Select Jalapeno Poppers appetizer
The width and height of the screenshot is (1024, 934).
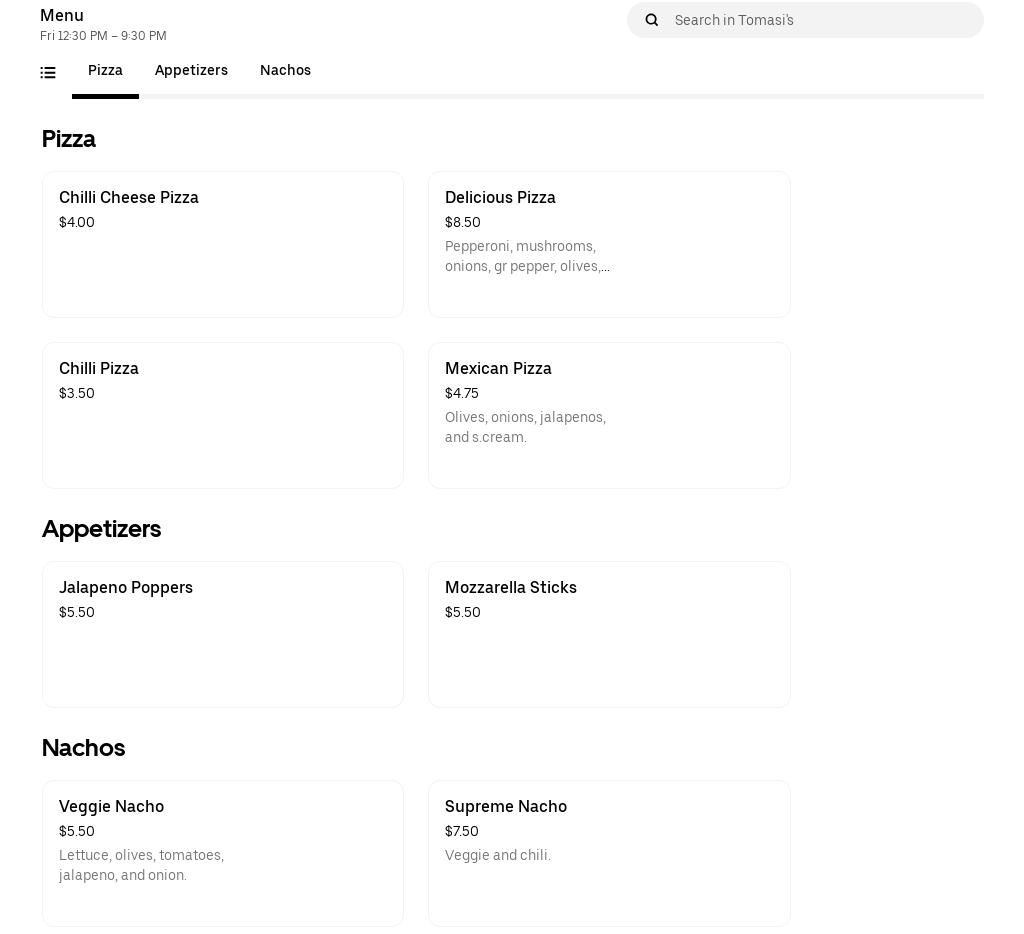[222, 634]
